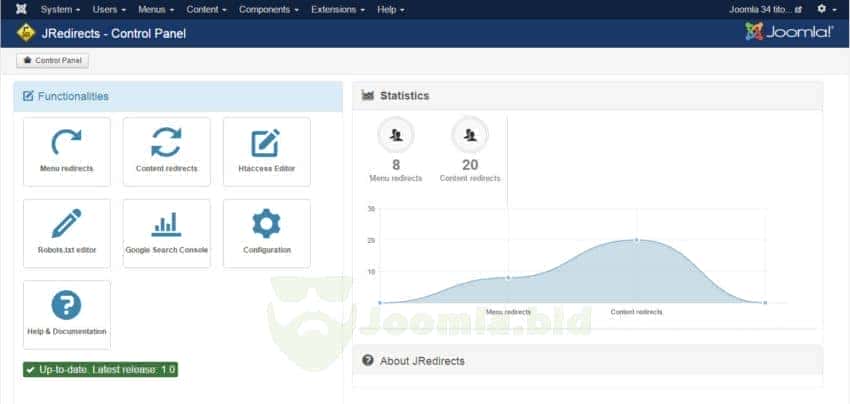Click the chart peak point at 20
Viewport: 850px width, 404px height.
coord(636,240)
